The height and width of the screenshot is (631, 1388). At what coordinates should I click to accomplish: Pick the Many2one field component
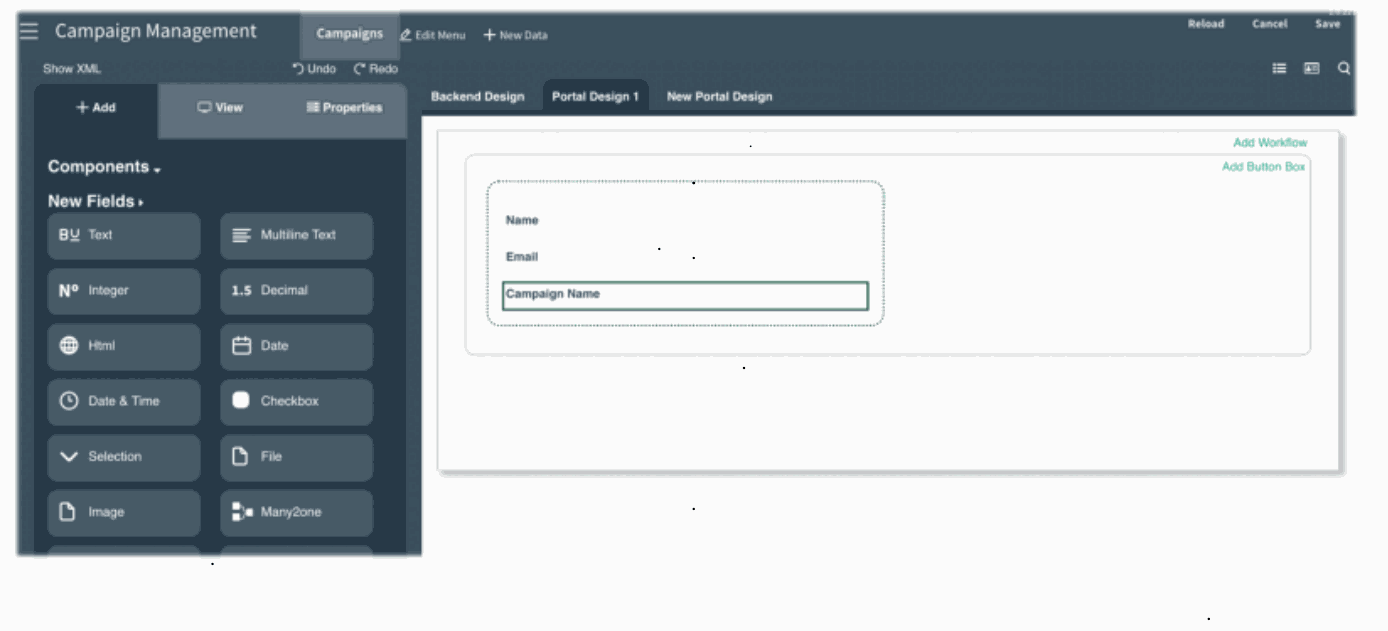pos(296,512)
